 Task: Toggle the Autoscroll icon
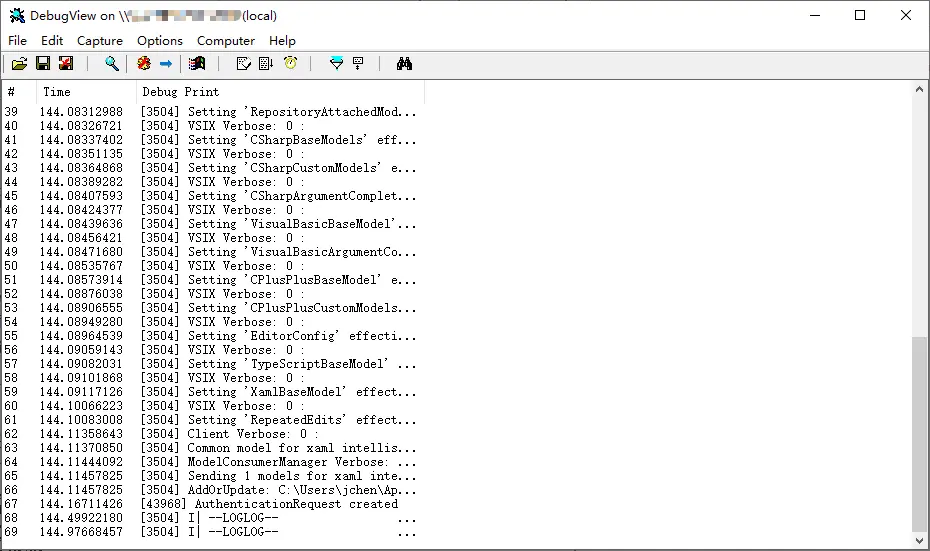tap(266, 63)
